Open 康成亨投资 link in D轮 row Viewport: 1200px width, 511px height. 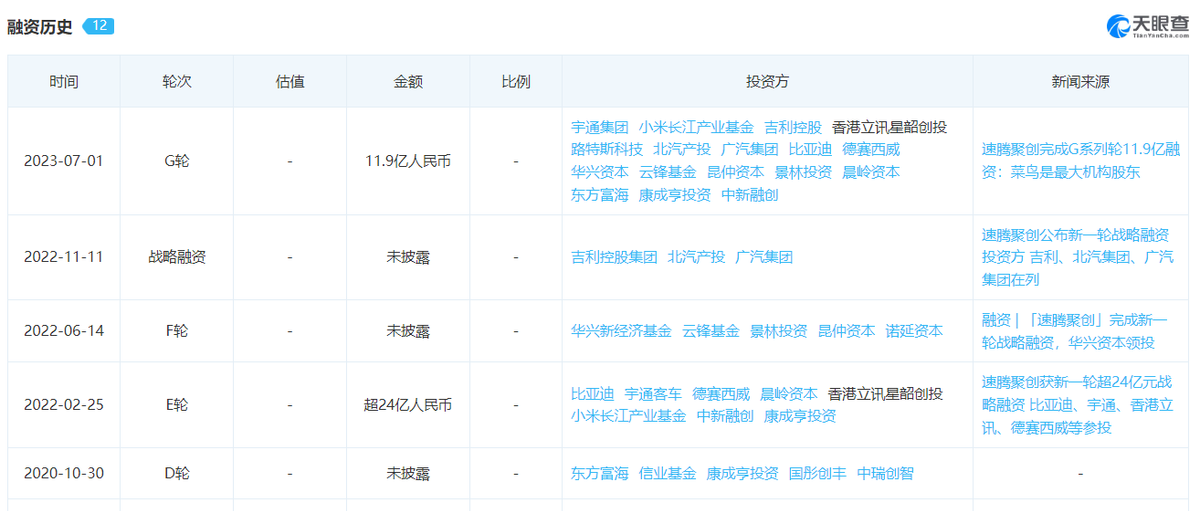point(742,473)
